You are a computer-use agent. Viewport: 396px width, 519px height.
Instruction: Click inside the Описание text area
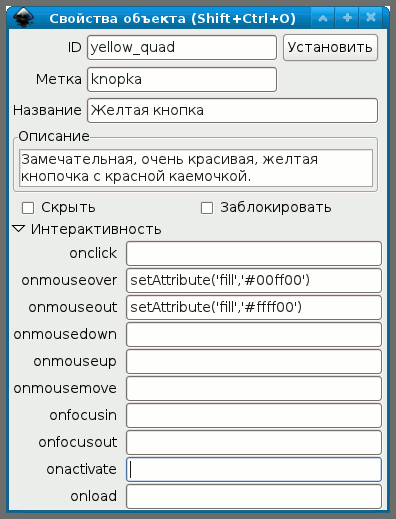click(196, 168)
